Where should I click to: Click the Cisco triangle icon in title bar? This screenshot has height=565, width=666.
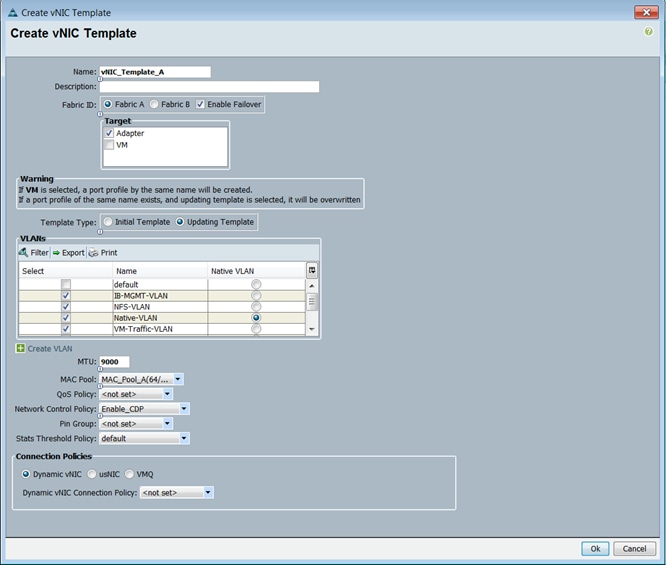(13, 13)
